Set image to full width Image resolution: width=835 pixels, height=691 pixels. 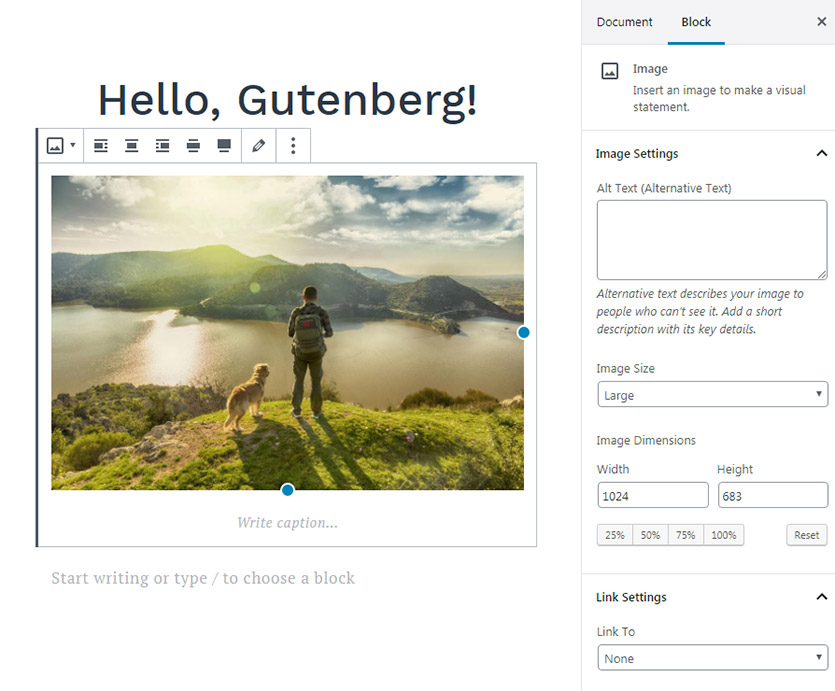[x=224, y=145]
